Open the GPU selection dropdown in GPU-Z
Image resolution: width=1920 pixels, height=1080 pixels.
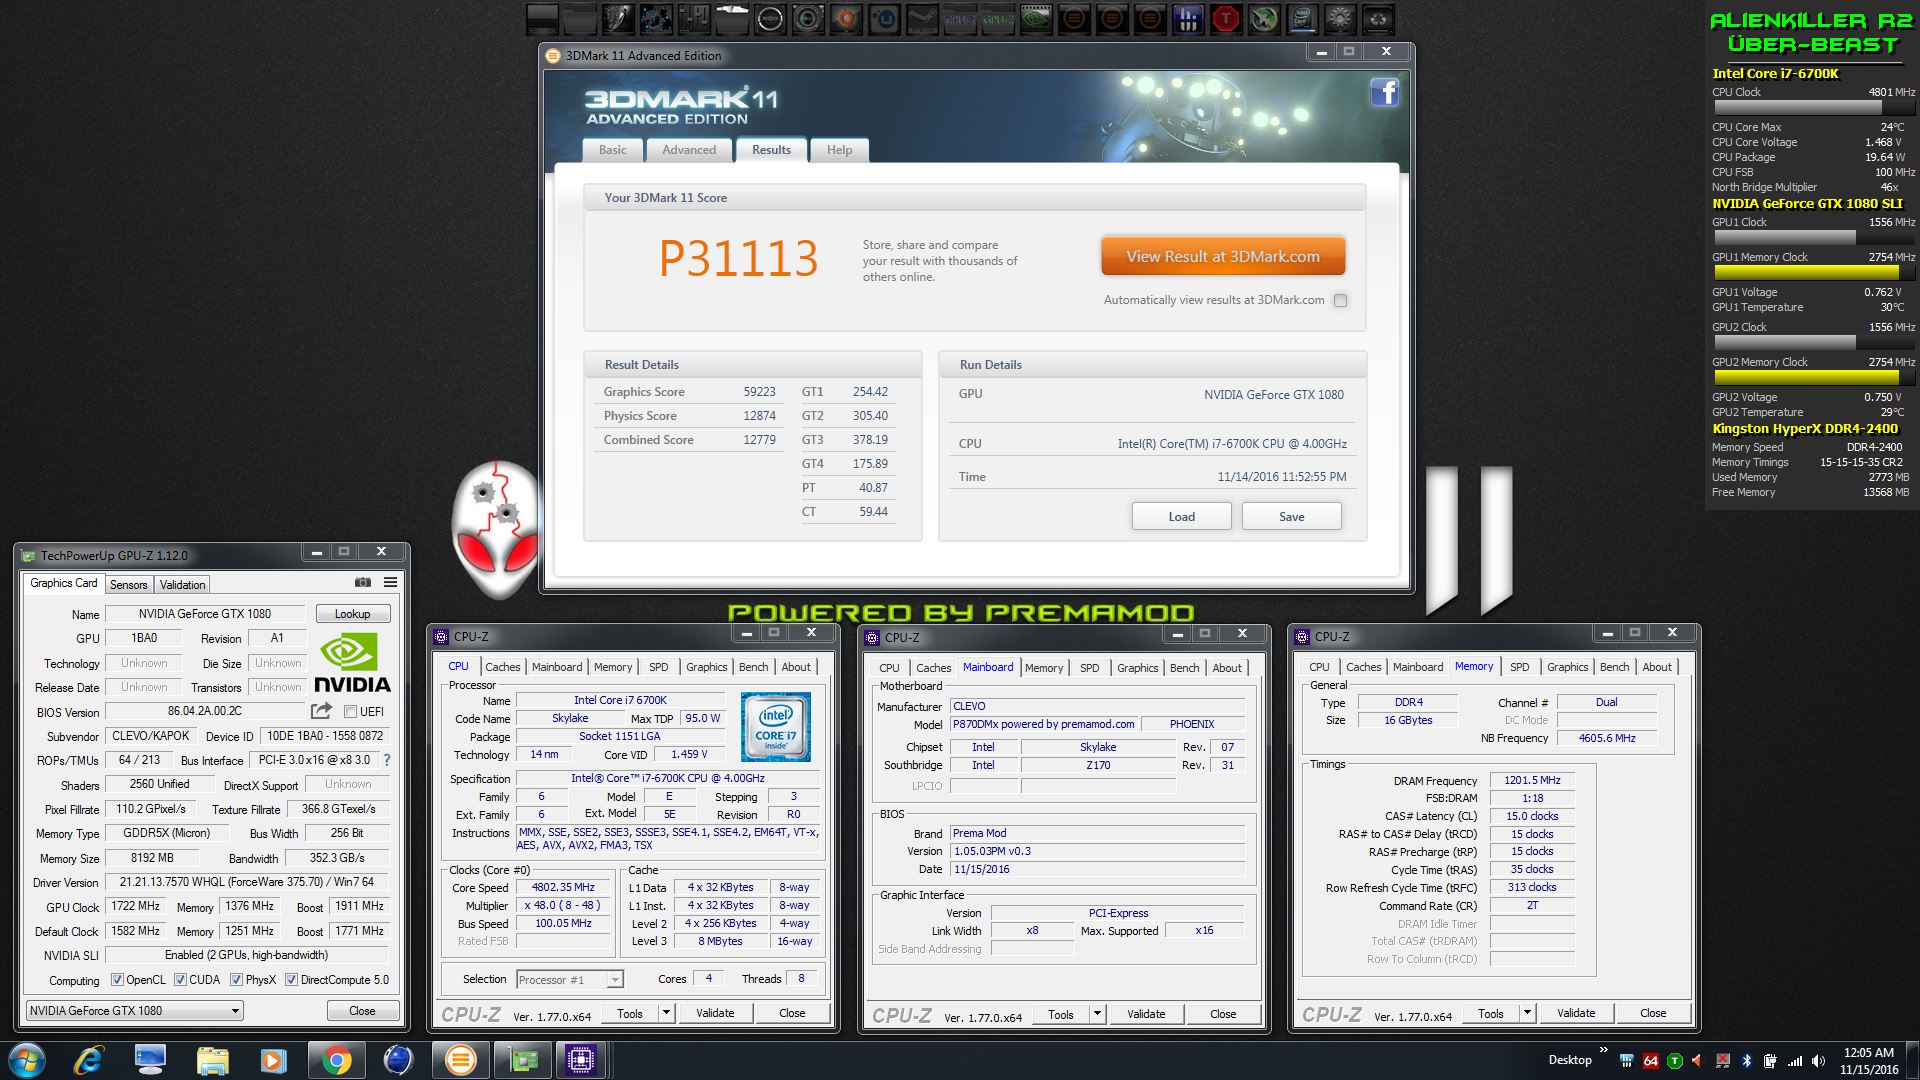134,1011
